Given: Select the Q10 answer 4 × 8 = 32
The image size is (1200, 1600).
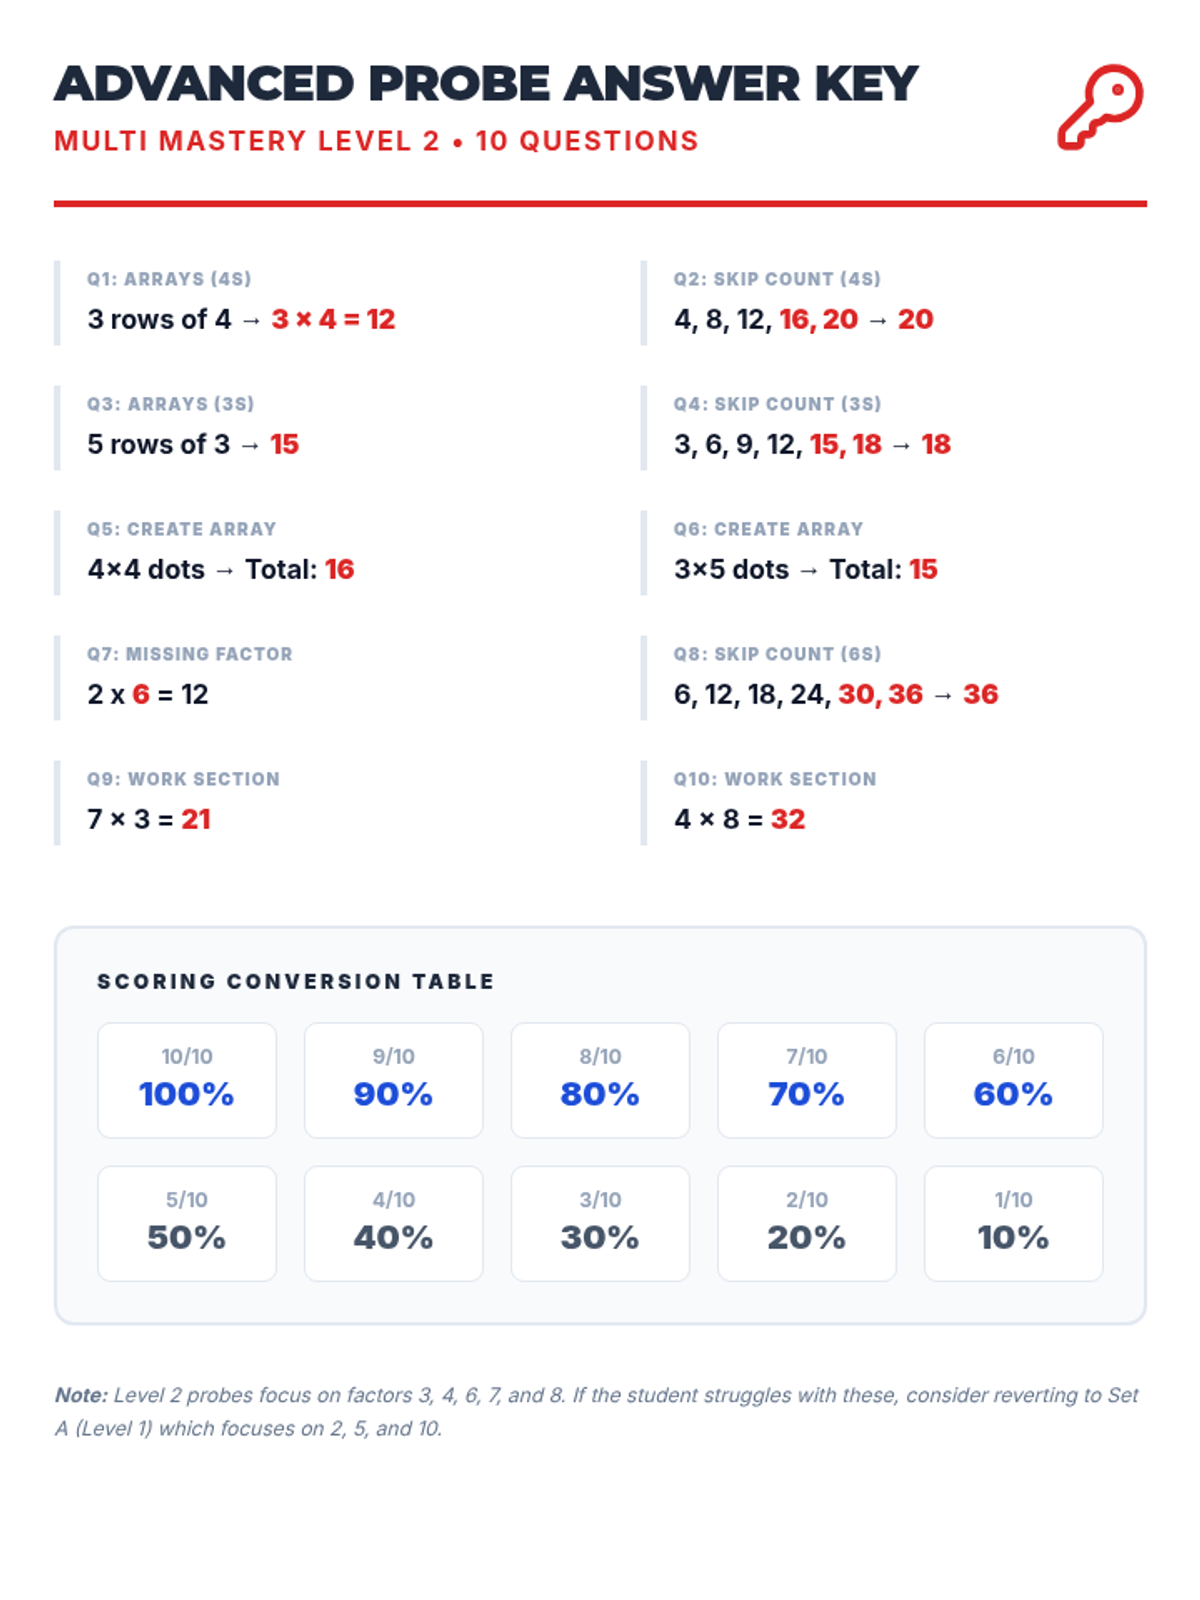Looking at the screenshot, I should pos(740,819).
